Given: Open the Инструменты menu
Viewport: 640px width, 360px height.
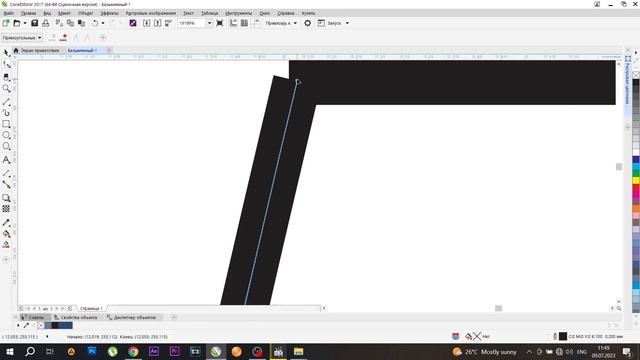Looking at the screenshot, I should 238,13.
